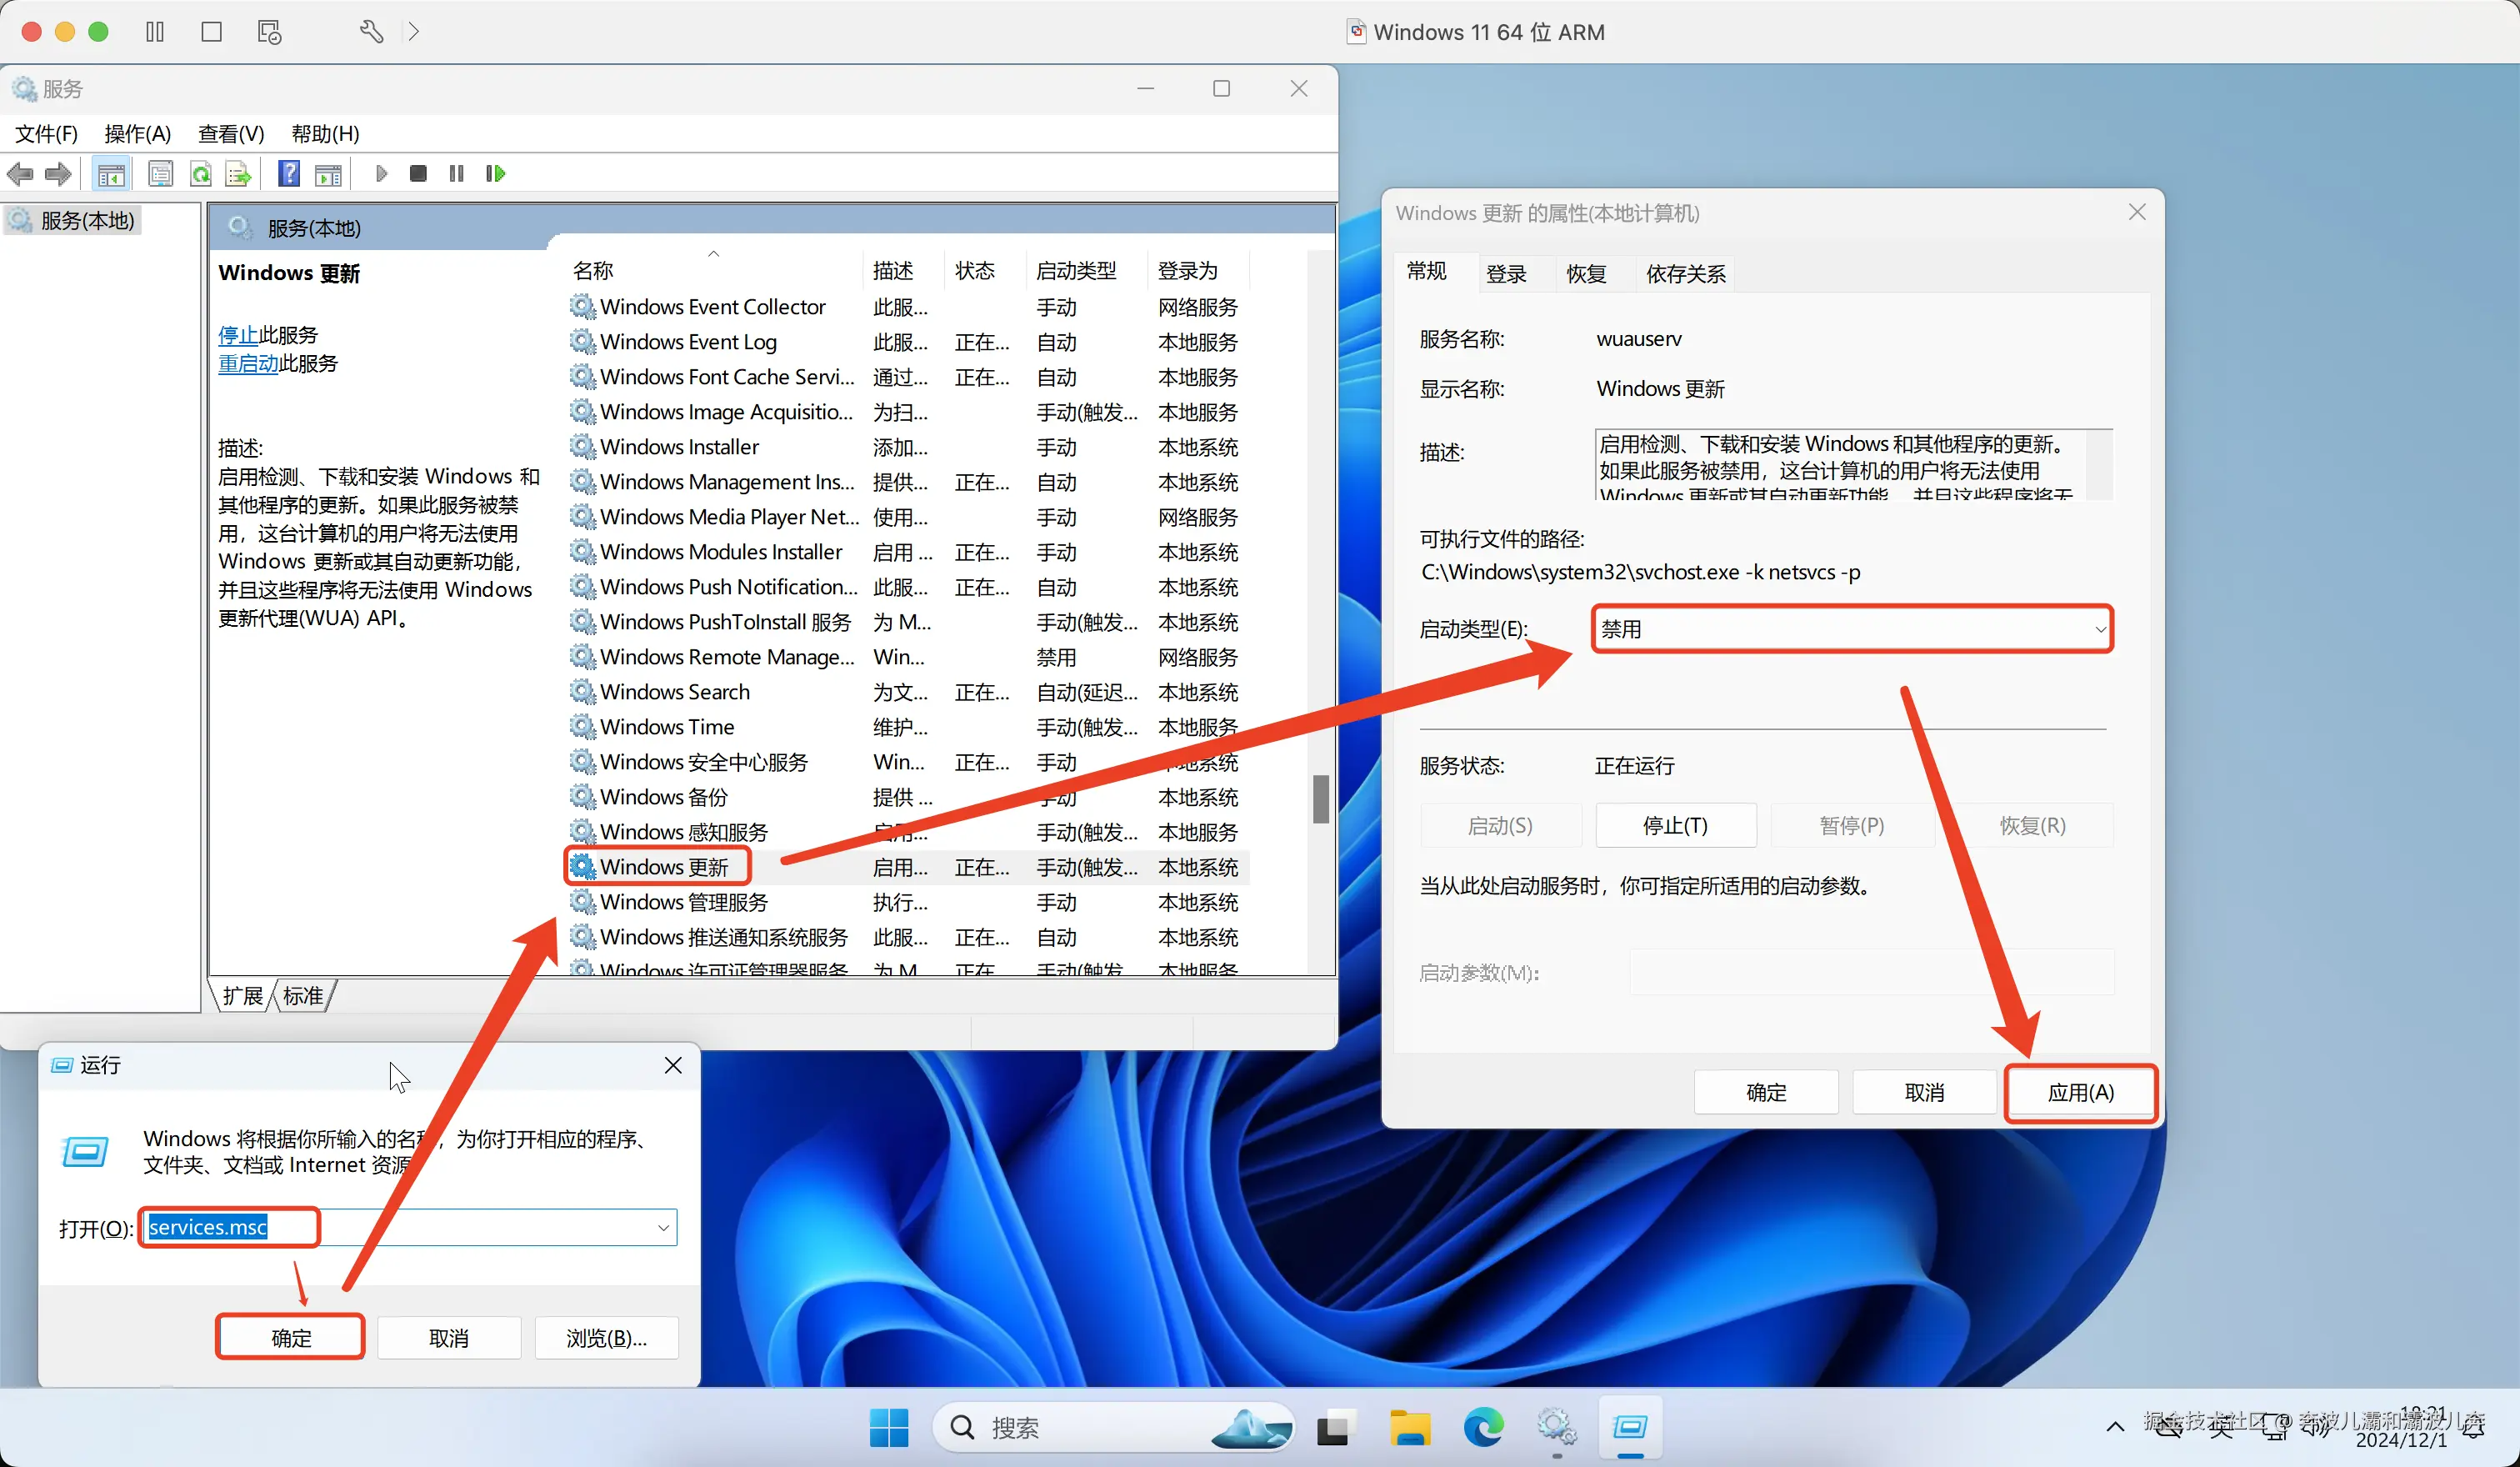Open the Properties toolbar icon
This screenshot has height=1467, width=2520.
coord(160,174)
